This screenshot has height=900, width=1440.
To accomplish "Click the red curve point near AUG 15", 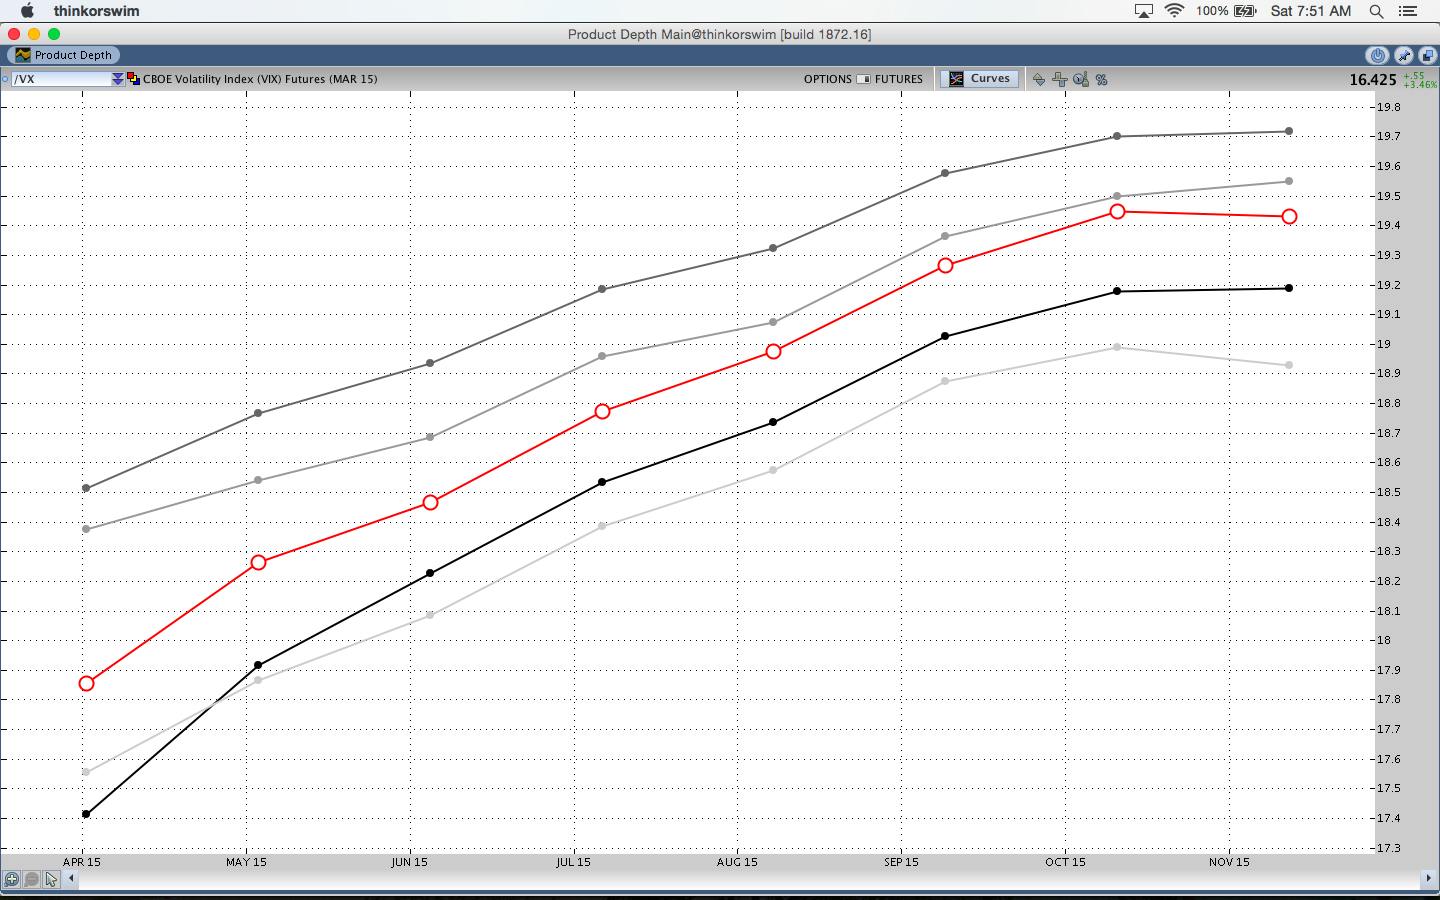I will [773, 351].
